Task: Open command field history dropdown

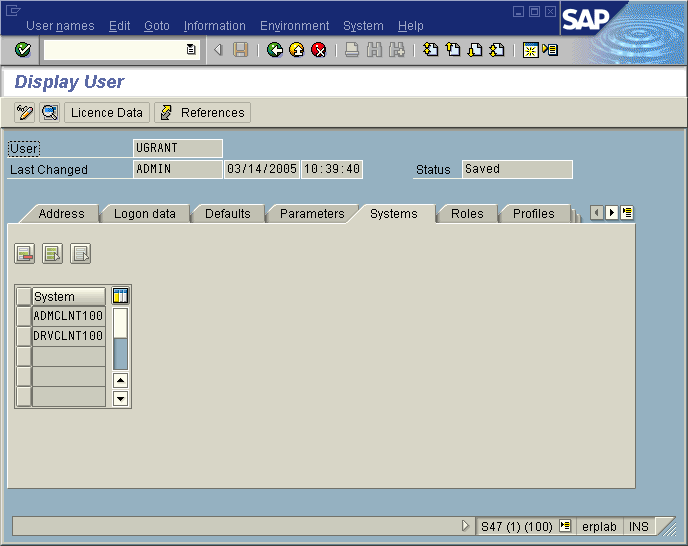Action: (x=191, y=50)
